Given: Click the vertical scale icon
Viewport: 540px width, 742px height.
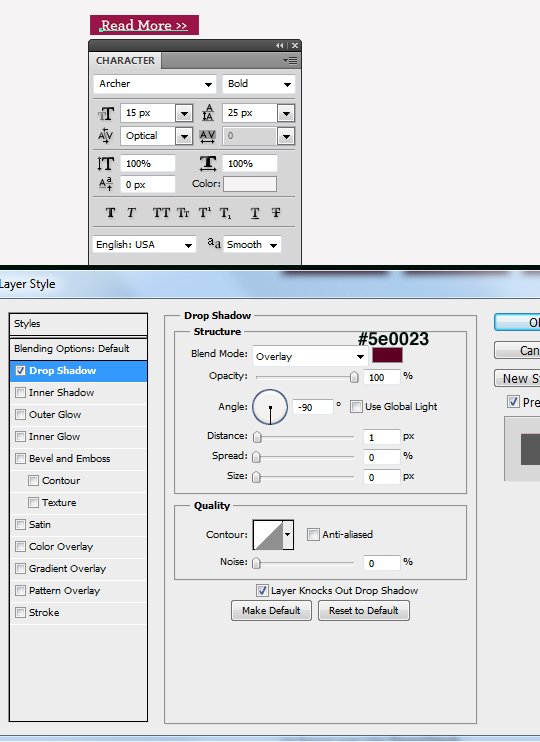Looking at the screenshot, I should [x=106, y=164].
